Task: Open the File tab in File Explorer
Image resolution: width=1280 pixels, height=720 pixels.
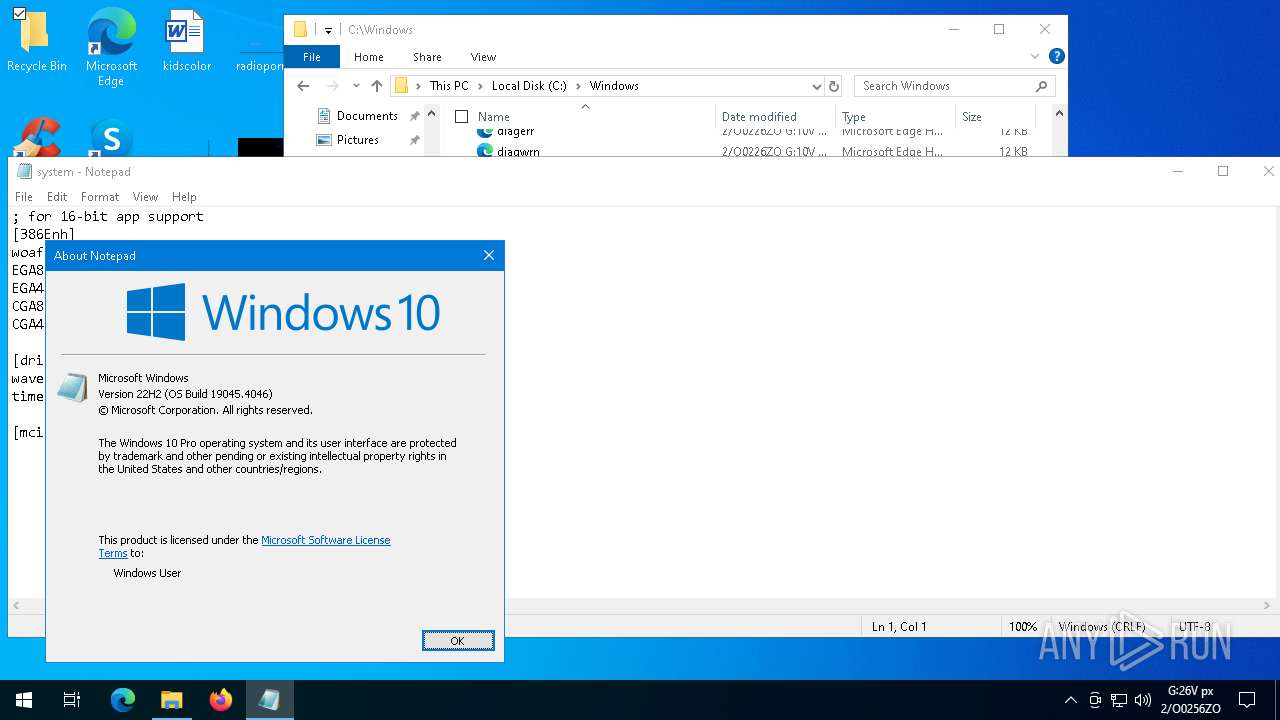Action: [x=312, y=57]
